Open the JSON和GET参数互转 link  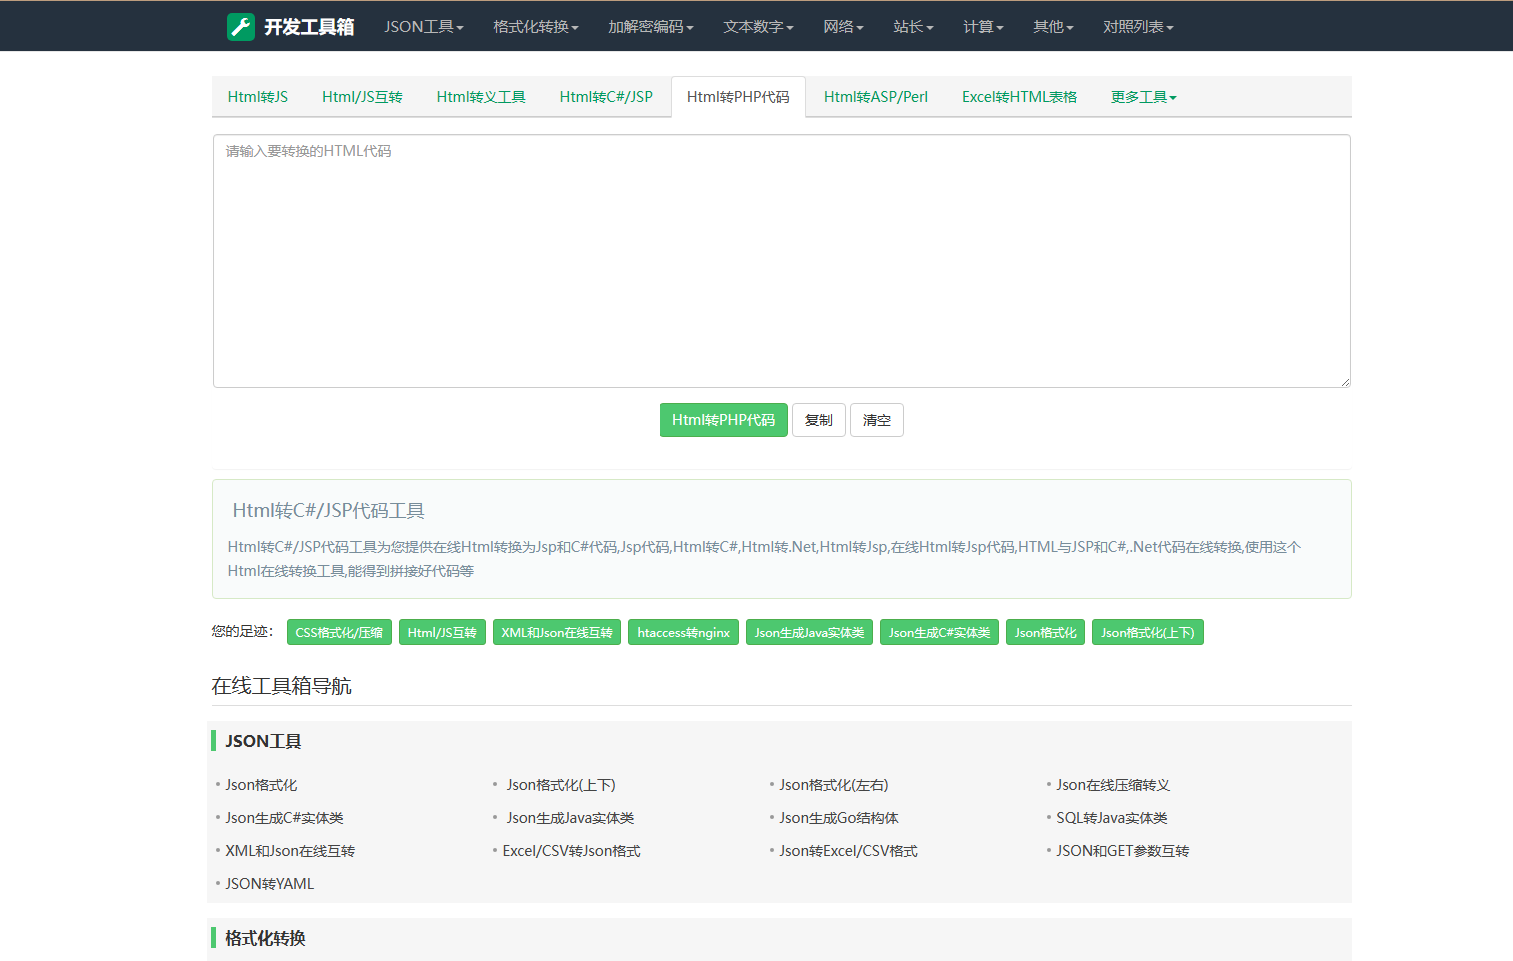pyautogui.click(x=1123, y=851)
